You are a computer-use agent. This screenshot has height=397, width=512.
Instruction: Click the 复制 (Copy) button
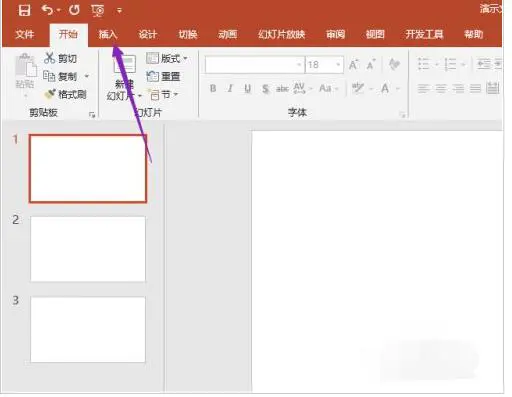60,76
